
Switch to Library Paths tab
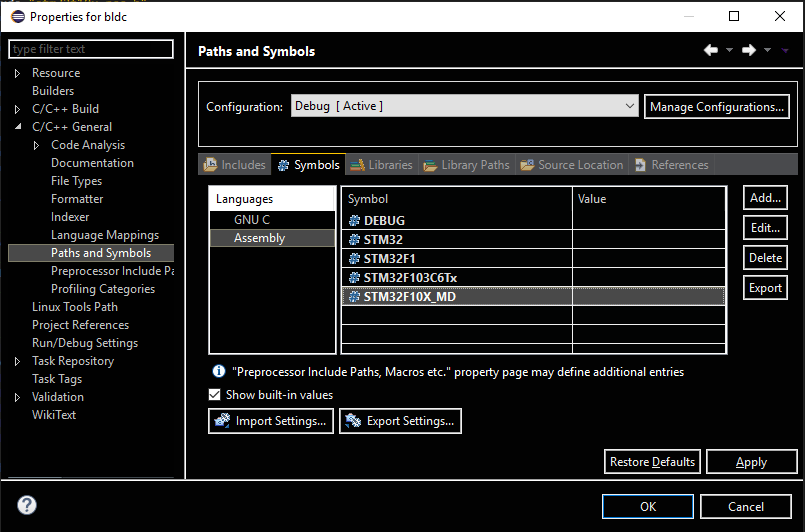coord(467,165)
